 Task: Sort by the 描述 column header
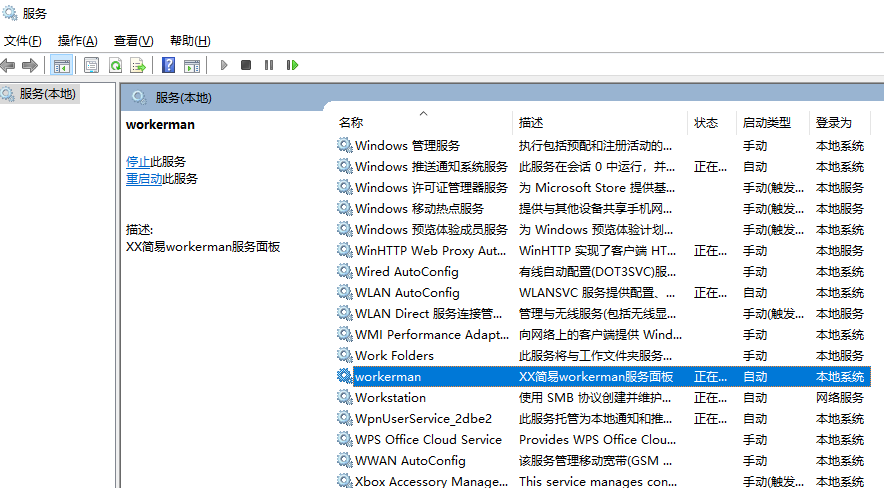(x=531, y=122)
